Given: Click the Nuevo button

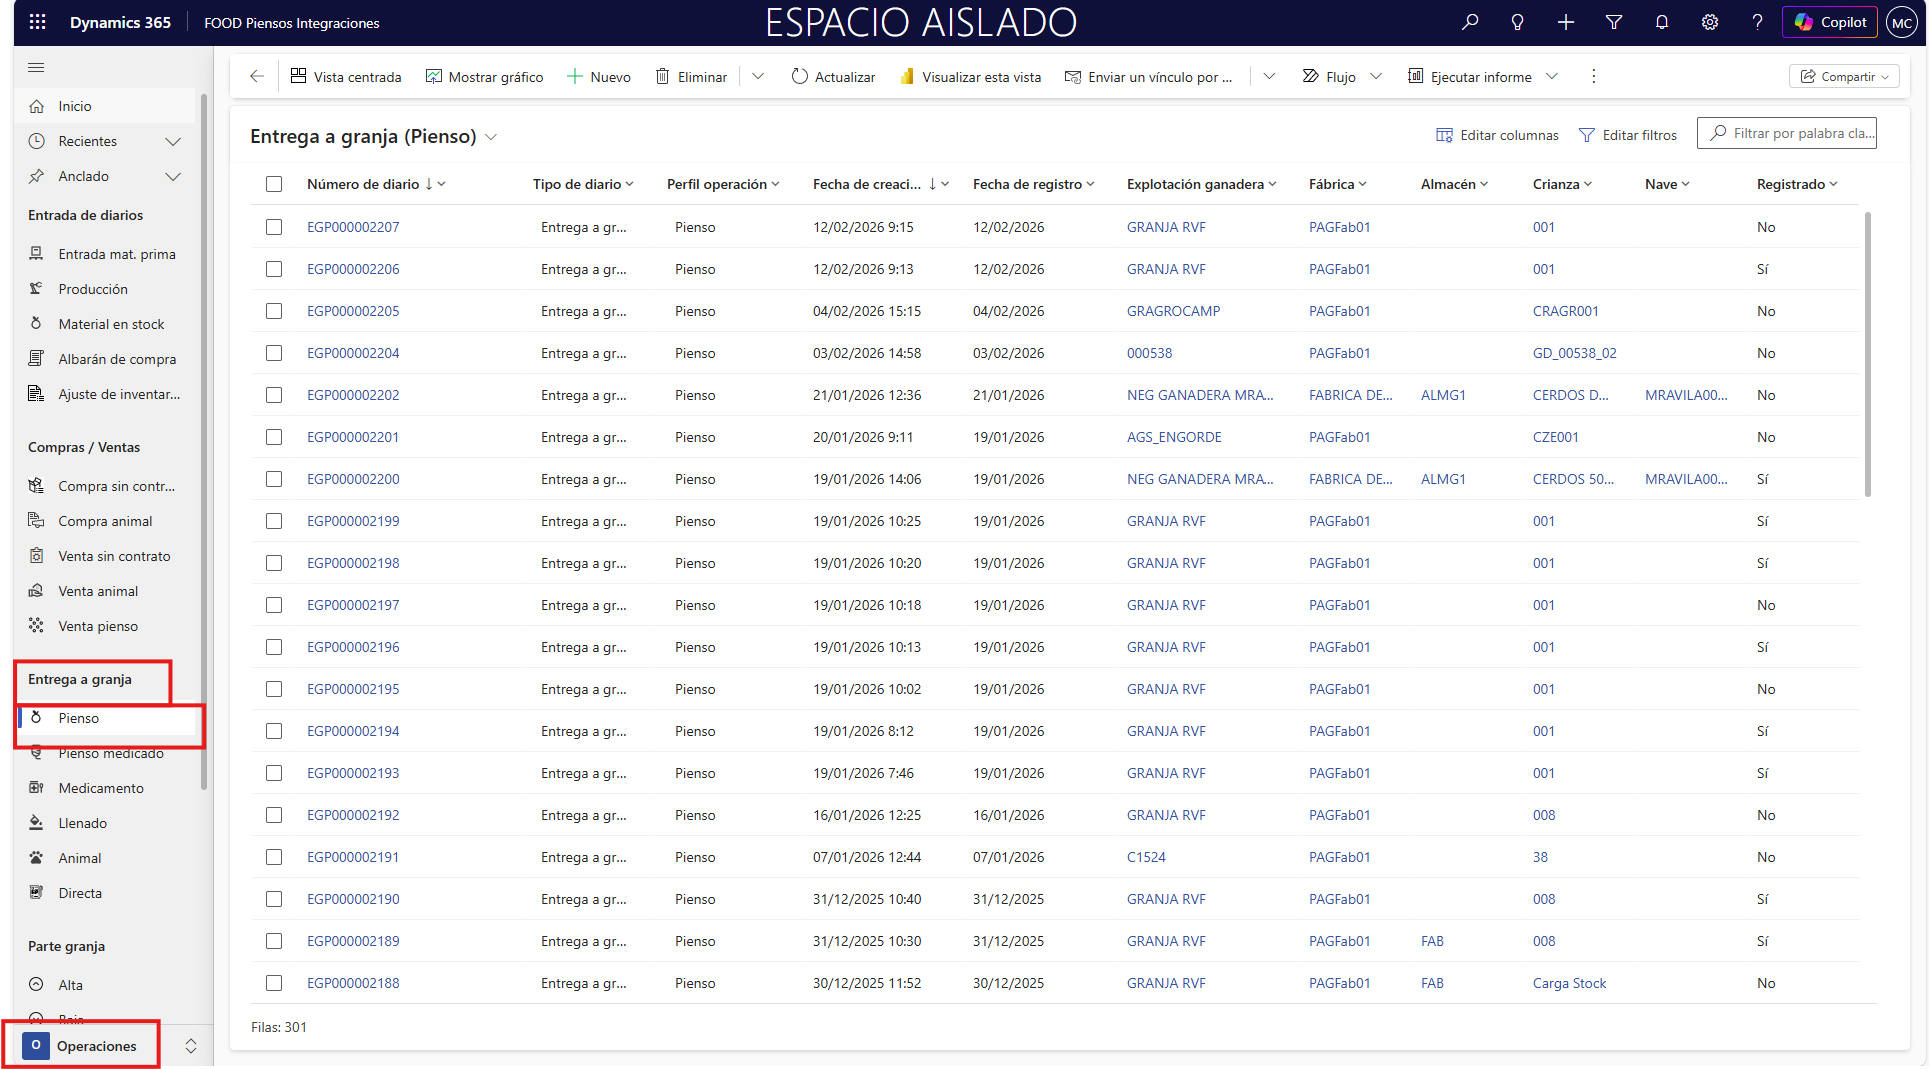Looking at the screenshot, I should tap(599, 76).
